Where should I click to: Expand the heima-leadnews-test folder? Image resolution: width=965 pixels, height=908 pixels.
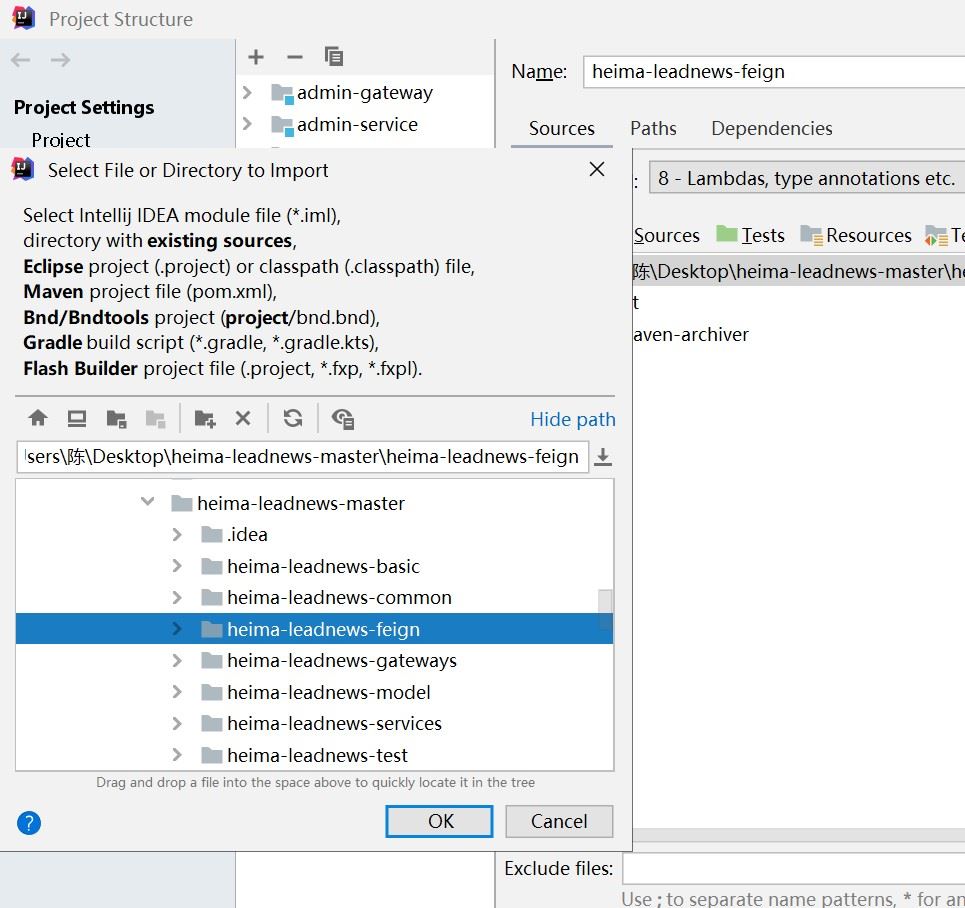click(177, 755)
